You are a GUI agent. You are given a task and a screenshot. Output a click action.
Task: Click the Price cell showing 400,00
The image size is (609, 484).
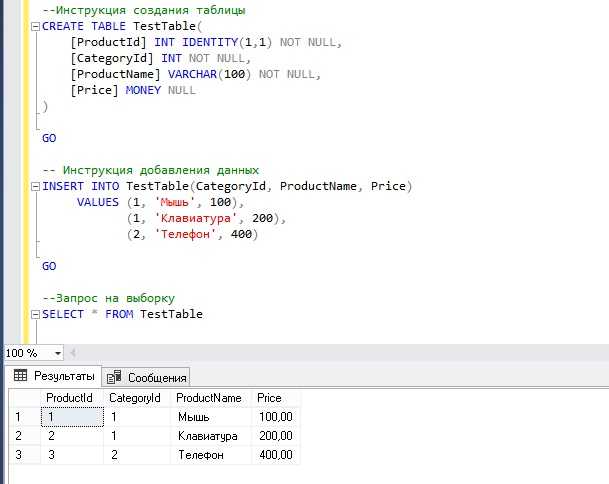274,455
